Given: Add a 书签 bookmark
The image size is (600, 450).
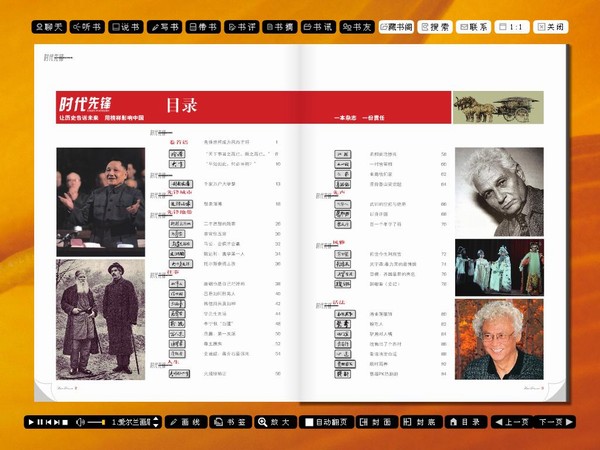Looking at the screenshot, I should pyautogui.click(x=230, y=422).
